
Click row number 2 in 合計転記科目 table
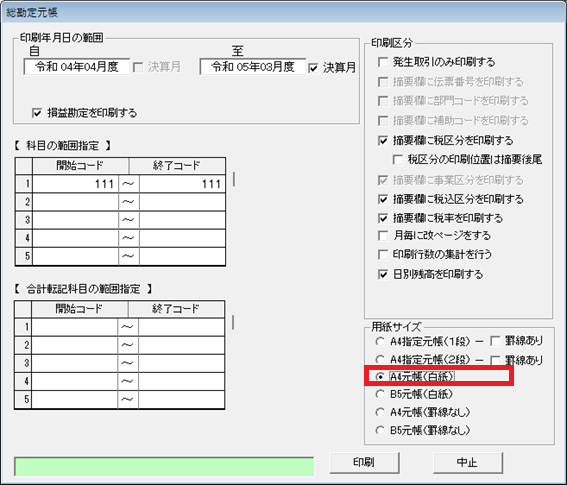(x=24, y=345)
